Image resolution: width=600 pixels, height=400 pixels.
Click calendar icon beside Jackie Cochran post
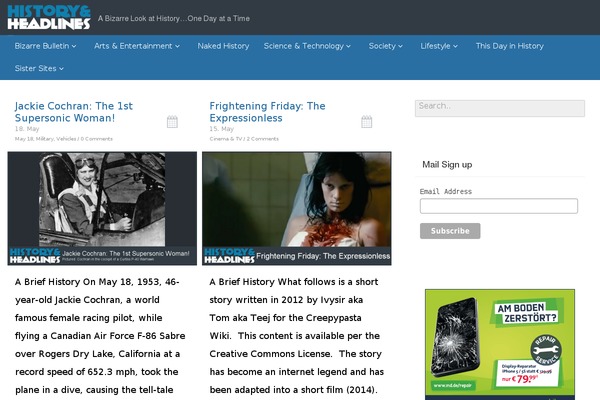point(172,122)
